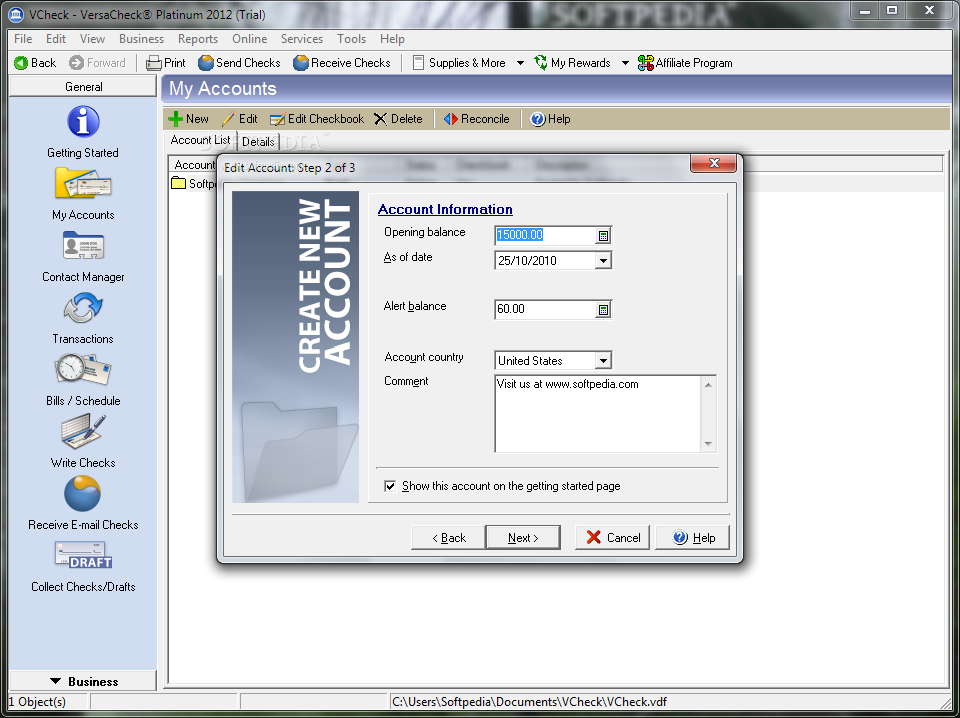Viewport: 960px width, 718px height.
Task: Open the Services menu
Action: pos(302,39)
